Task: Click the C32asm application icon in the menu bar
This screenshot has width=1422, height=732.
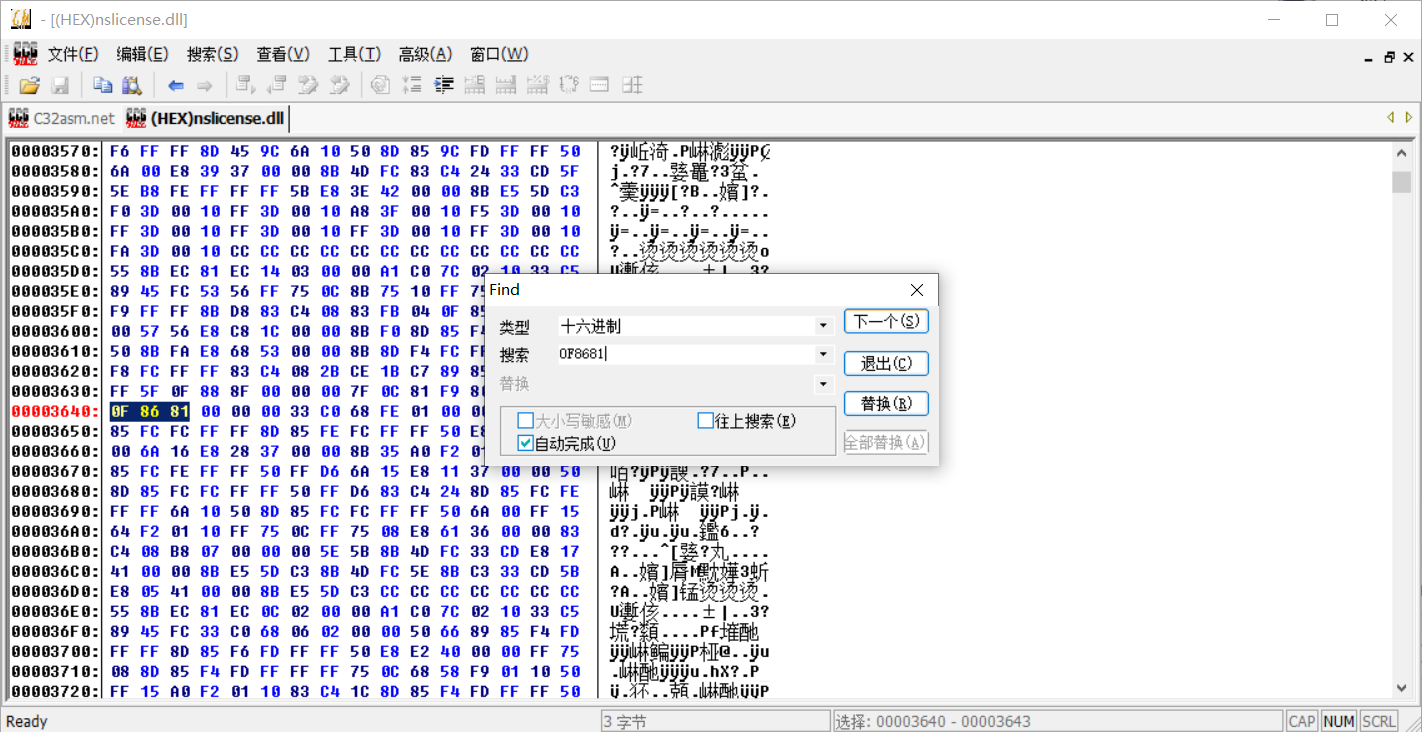Action: click(25, 54)
